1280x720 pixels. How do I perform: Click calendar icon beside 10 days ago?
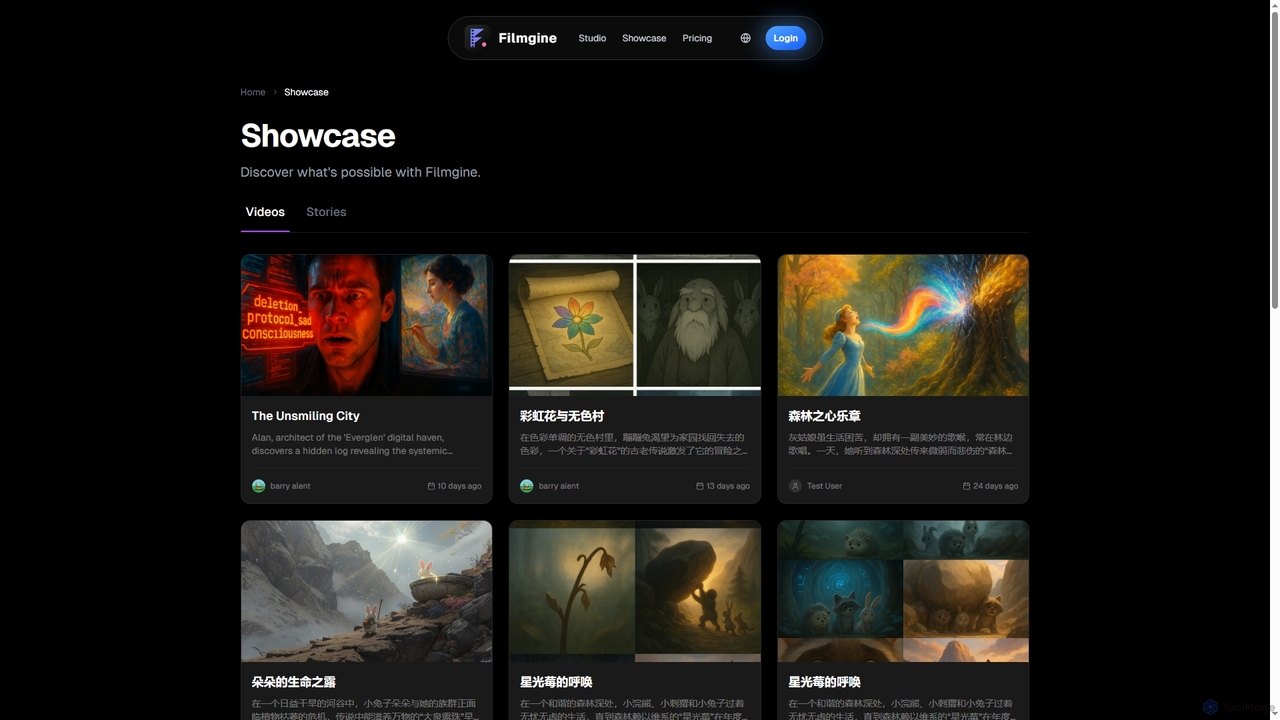coord(431,486)
